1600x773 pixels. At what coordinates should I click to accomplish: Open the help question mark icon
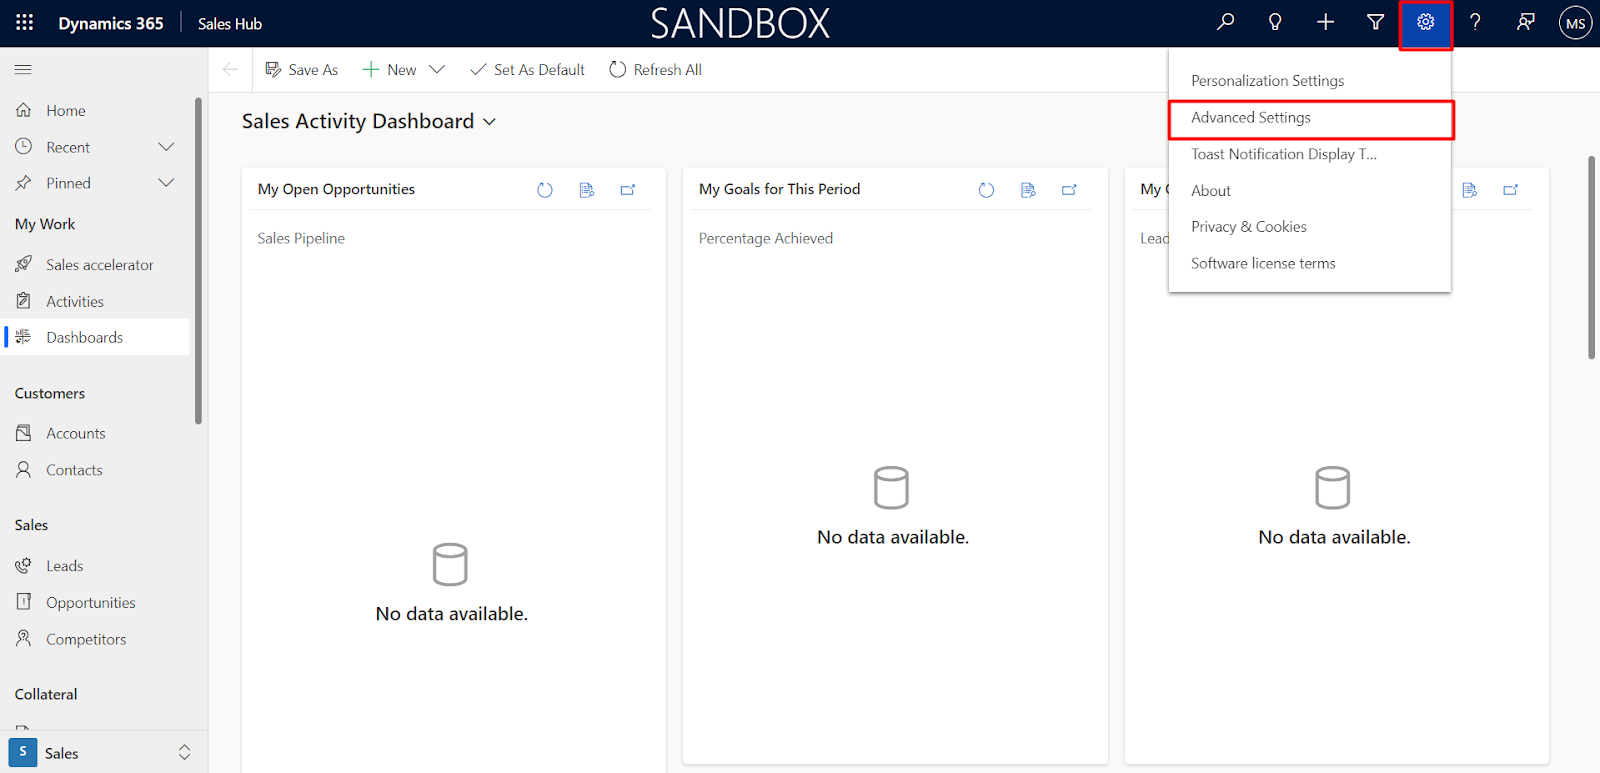(x=1475, y=22)
